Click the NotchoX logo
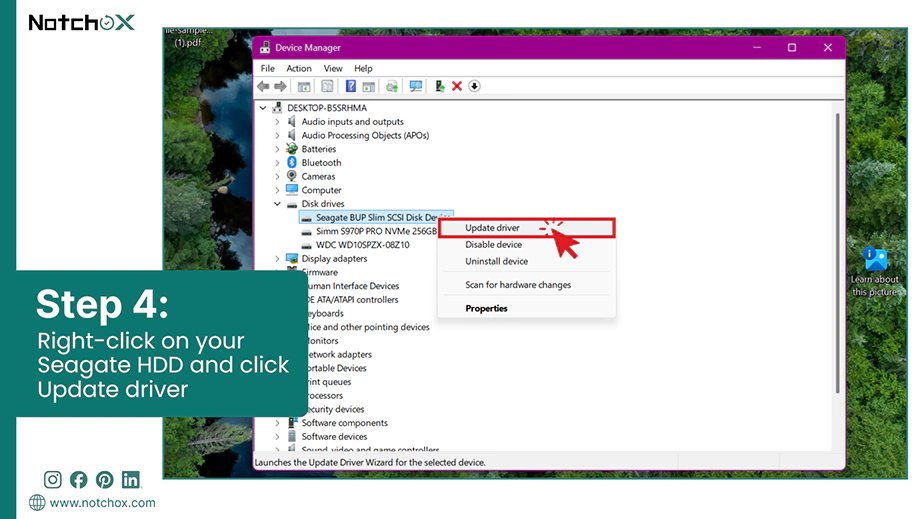The height and width of the screenshot is (519, 922). pos(82,23)
